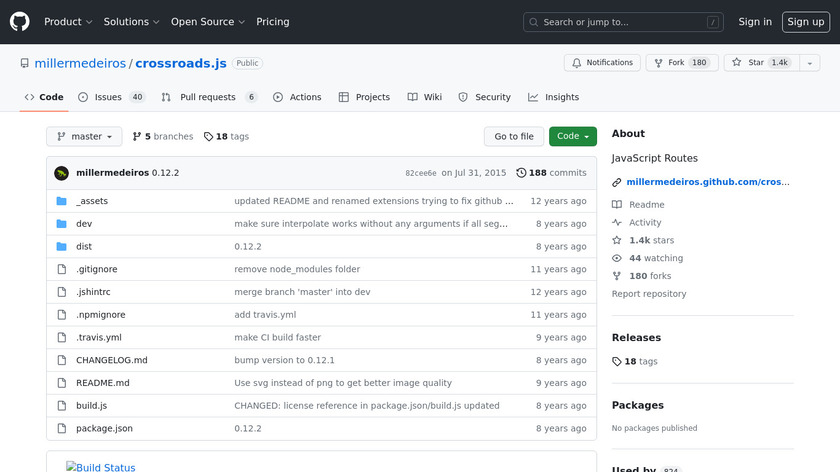Open millermedeiros.github.com website link
The height and width of the screenshot is (472, 840).
(708, 182)
